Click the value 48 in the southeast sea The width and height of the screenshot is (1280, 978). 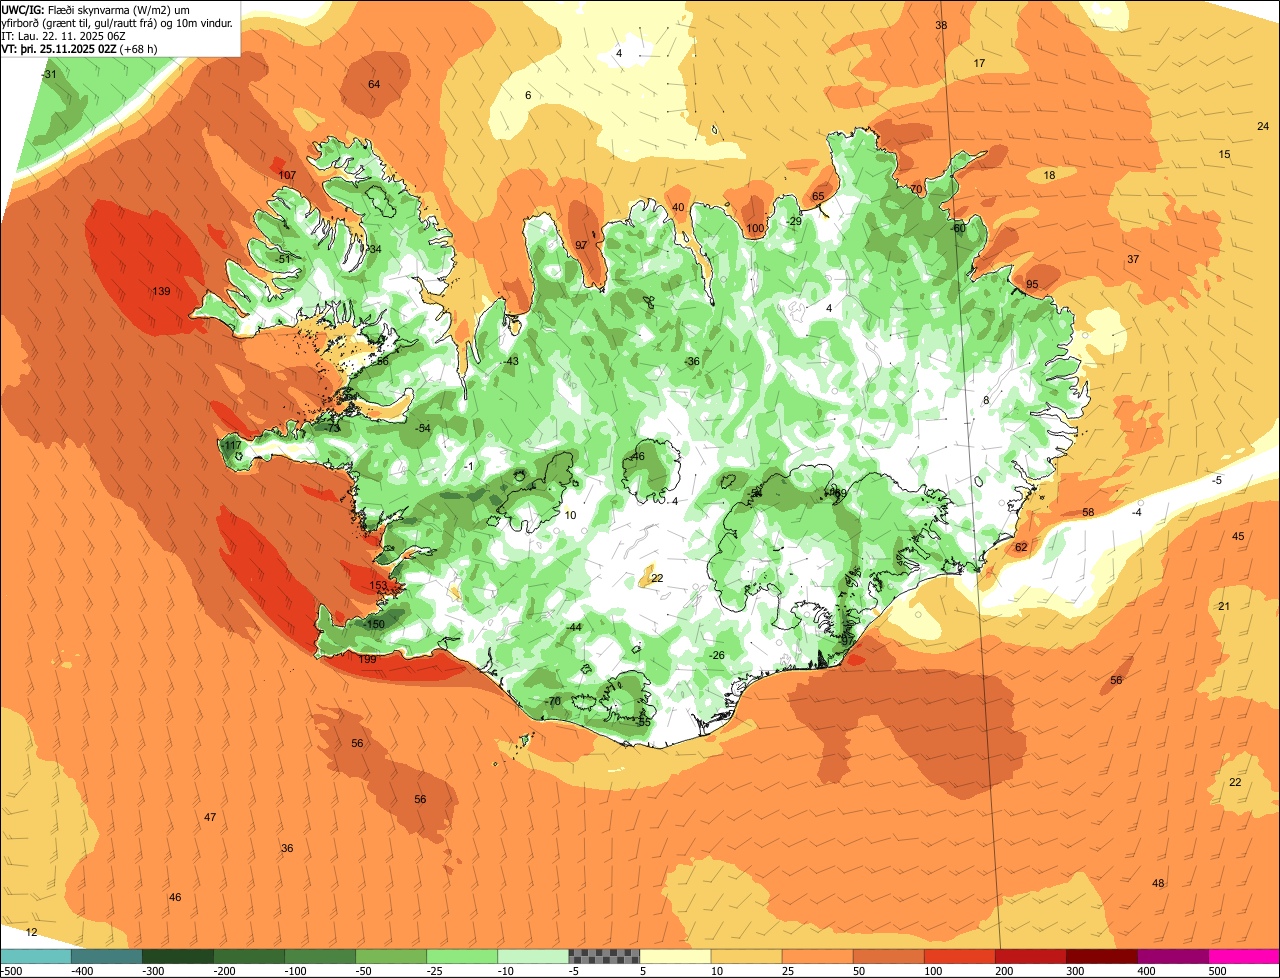coord(1158,884)
